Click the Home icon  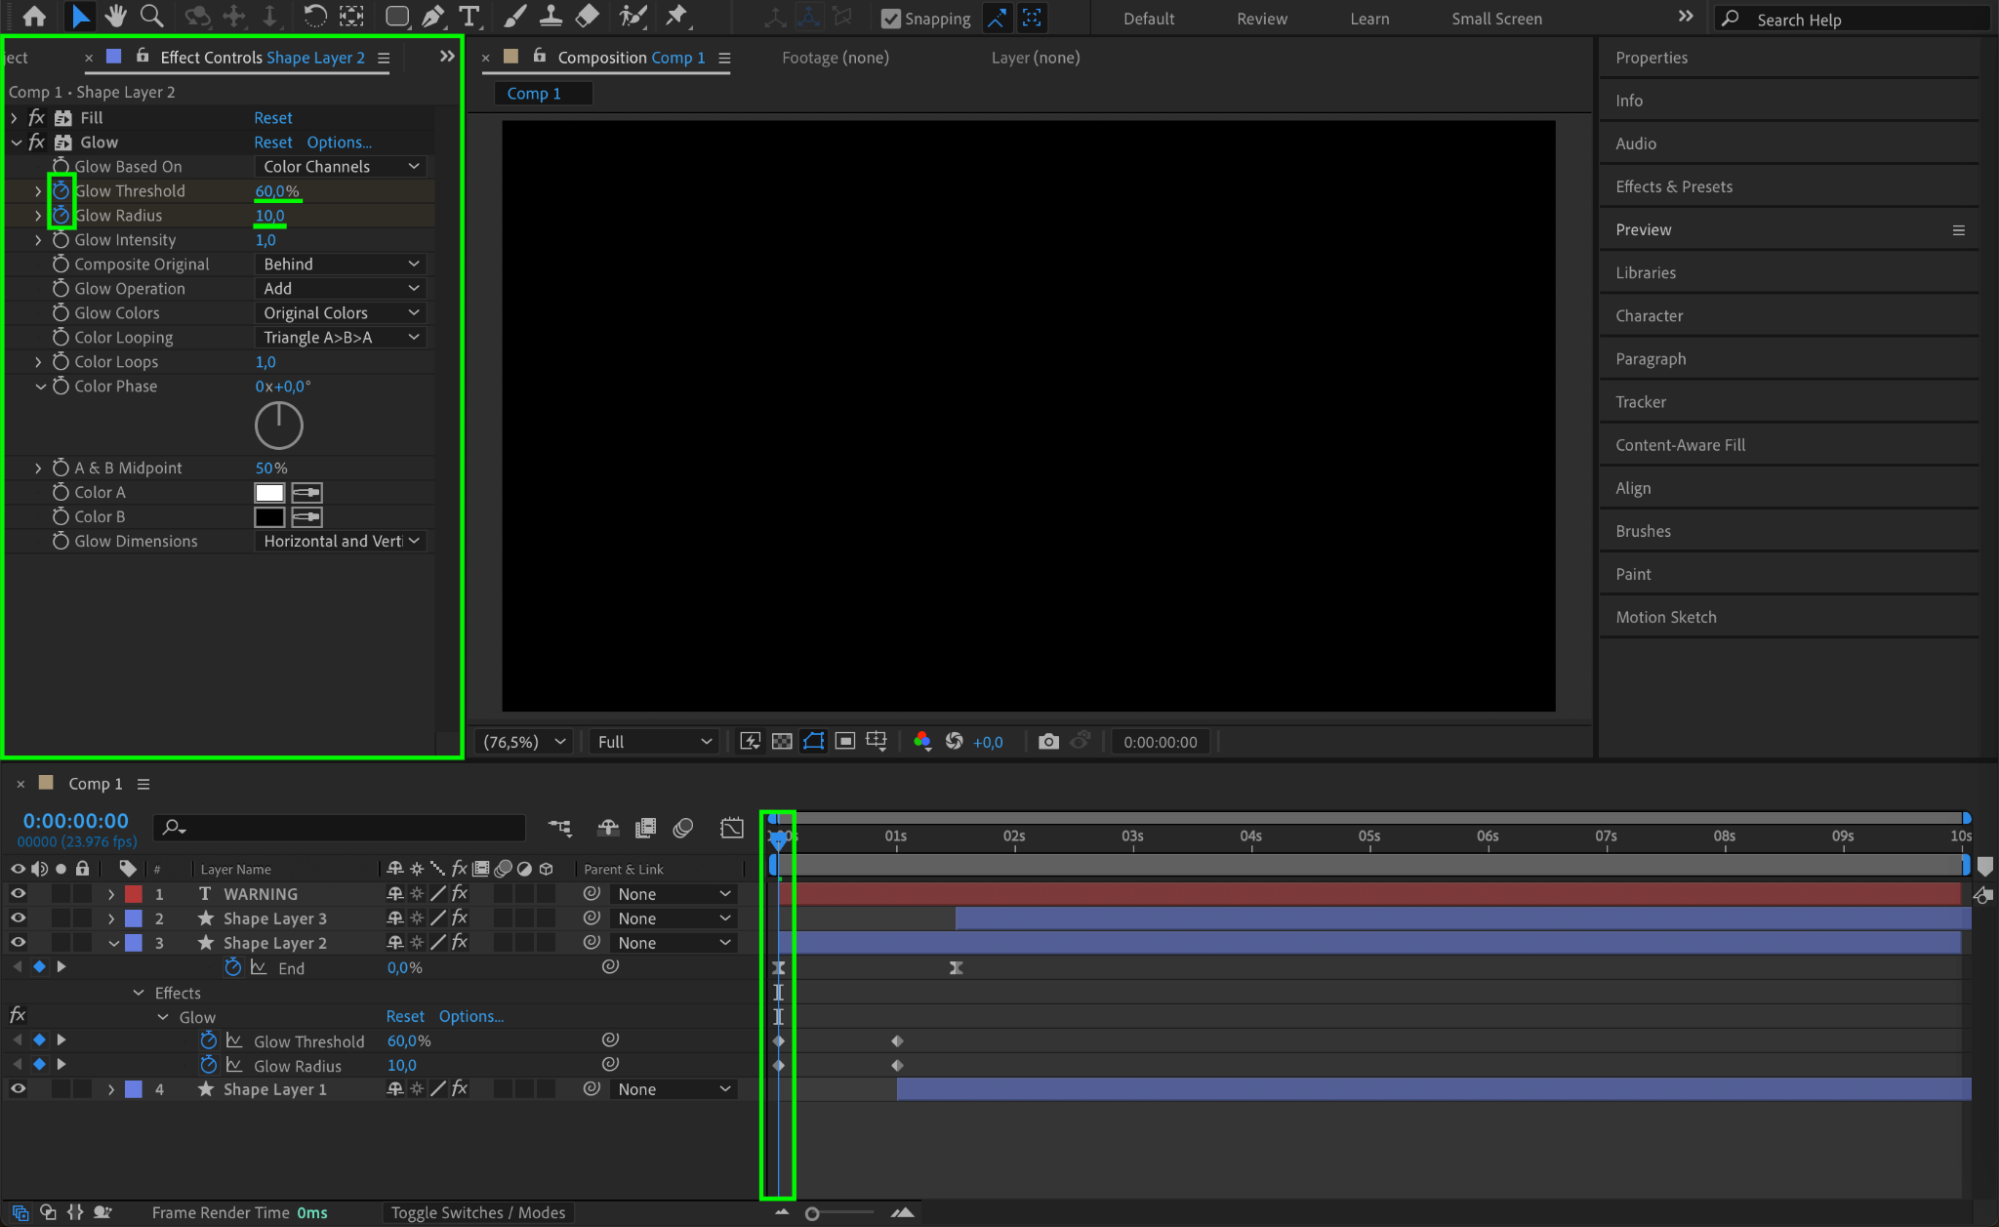pyautogui.click(x=34, y=16)
